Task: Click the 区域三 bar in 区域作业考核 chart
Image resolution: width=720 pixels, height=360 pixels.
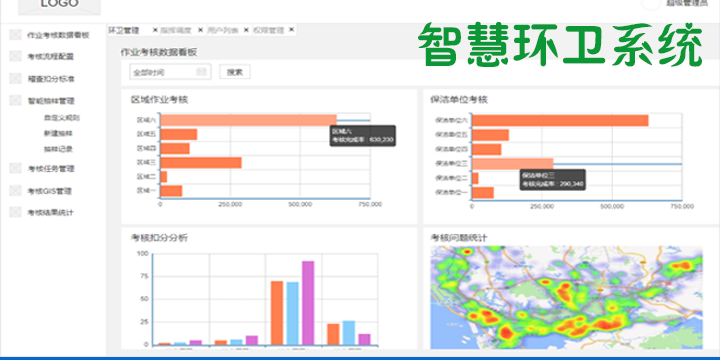Action: (x=201, y=163)
